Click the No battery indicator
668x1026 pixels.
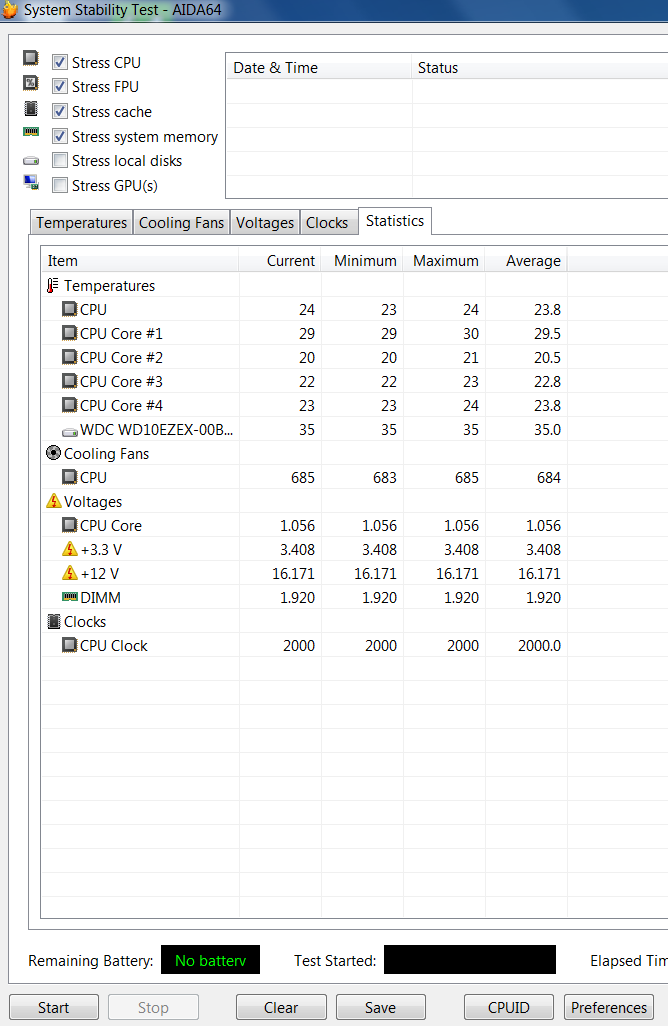click(x=210, y=959)
